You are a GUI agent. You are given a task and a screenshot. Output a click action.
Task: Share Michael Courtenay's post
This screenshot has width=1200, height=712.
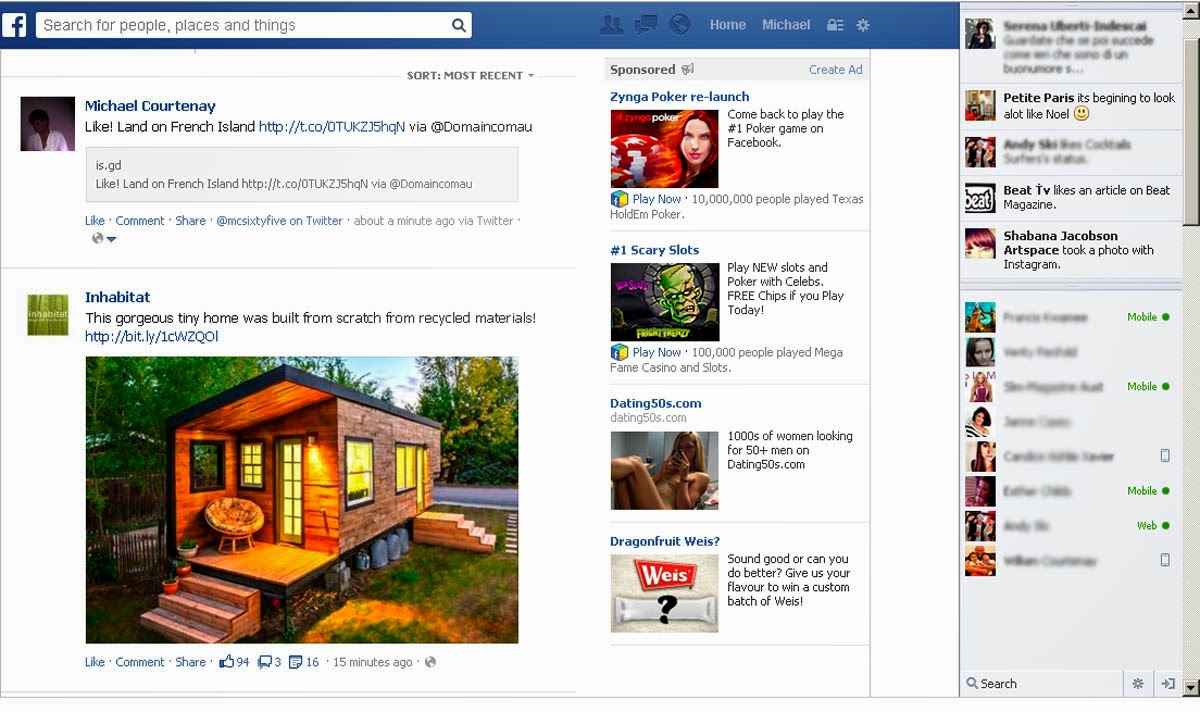(x=190, y=221)
